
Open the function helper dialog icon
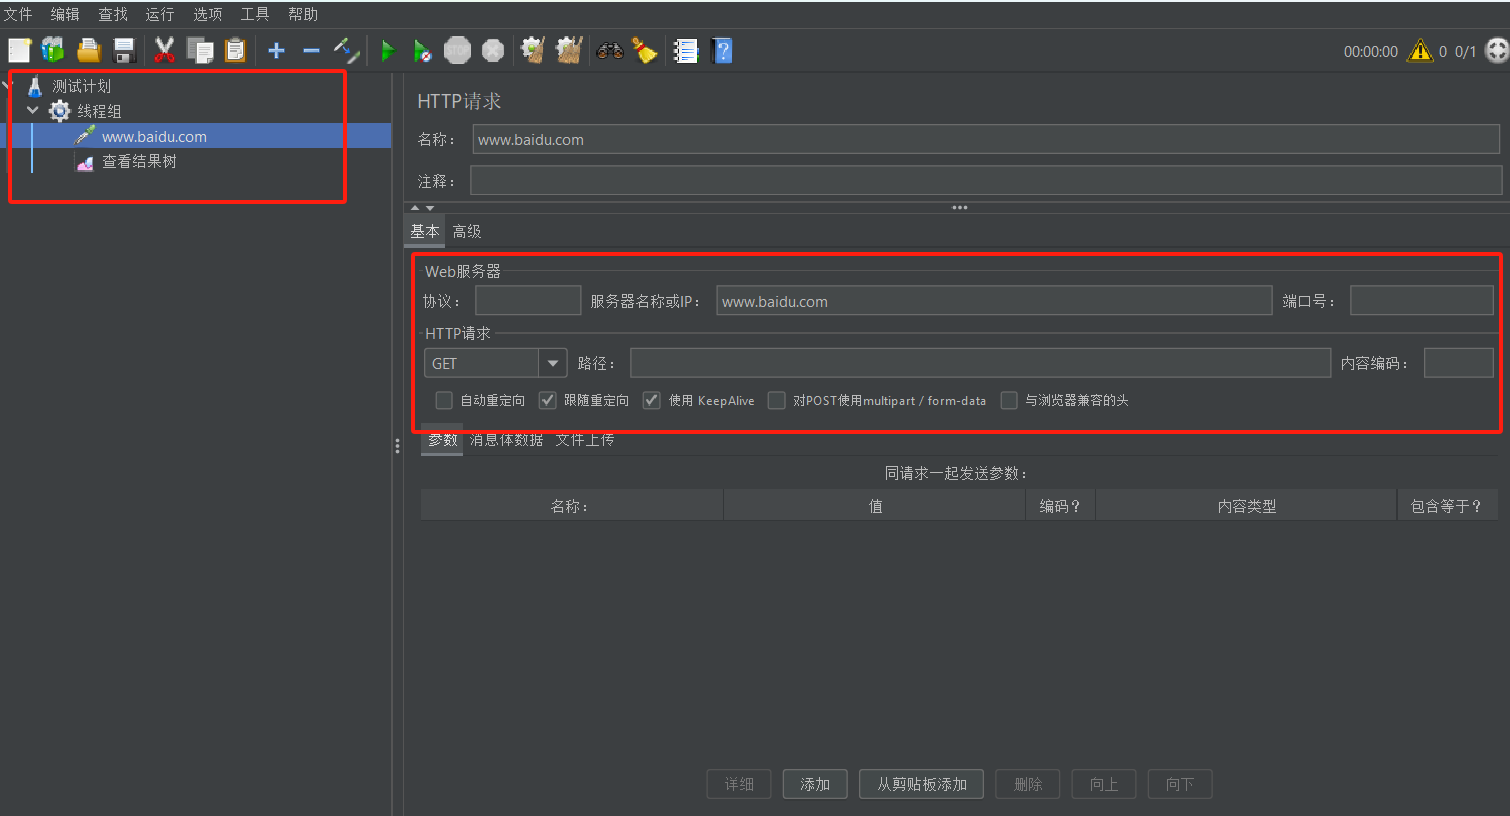(686, 50)
